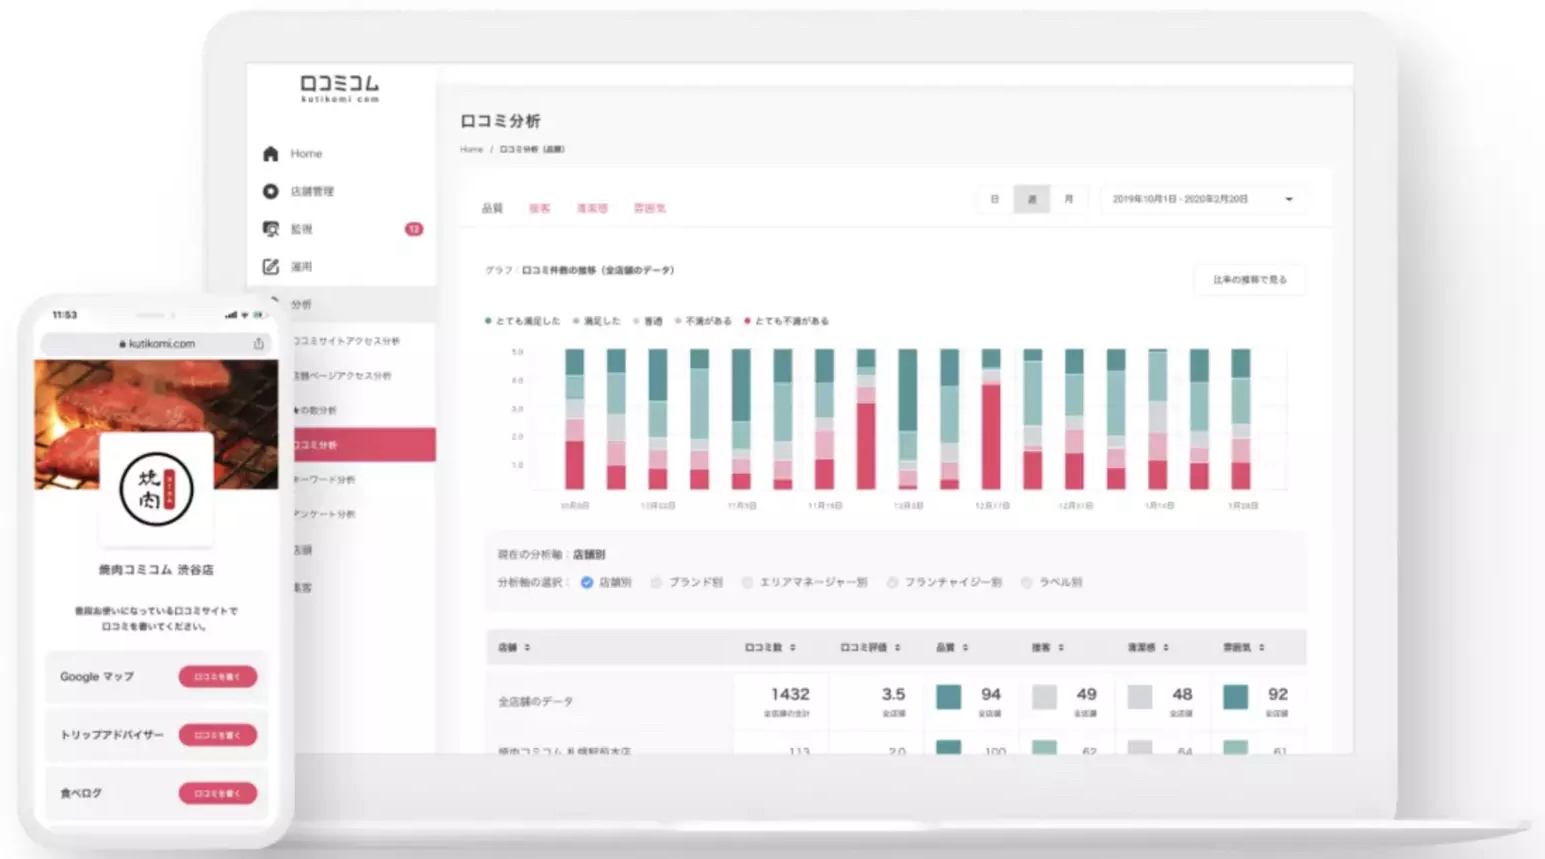Image resolution: width=1545 pixels, height=859 pixels.
Task: Tap the 焼肉コミコム 渋谷店 store name on phone
Action: pos(156,570)
